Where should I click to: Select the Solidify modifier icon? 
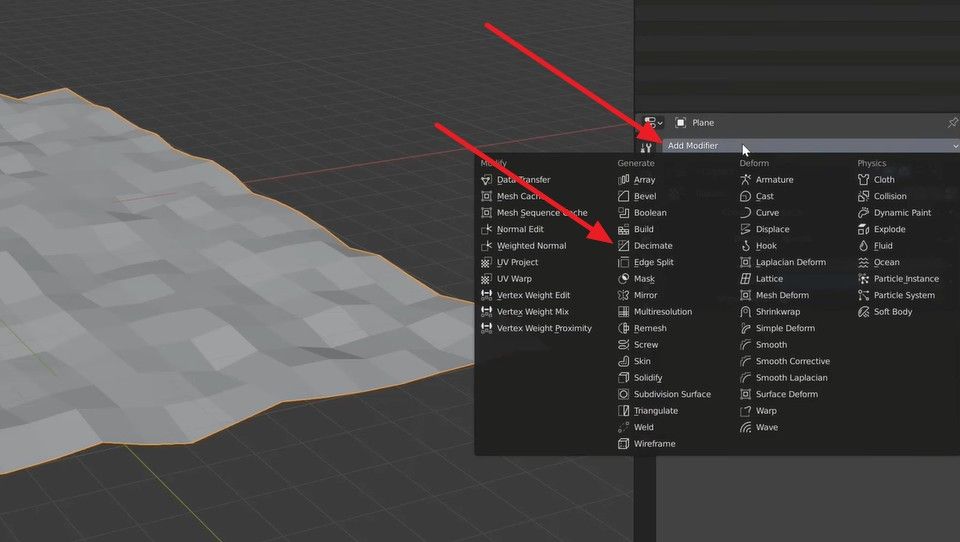pos(623,378)
